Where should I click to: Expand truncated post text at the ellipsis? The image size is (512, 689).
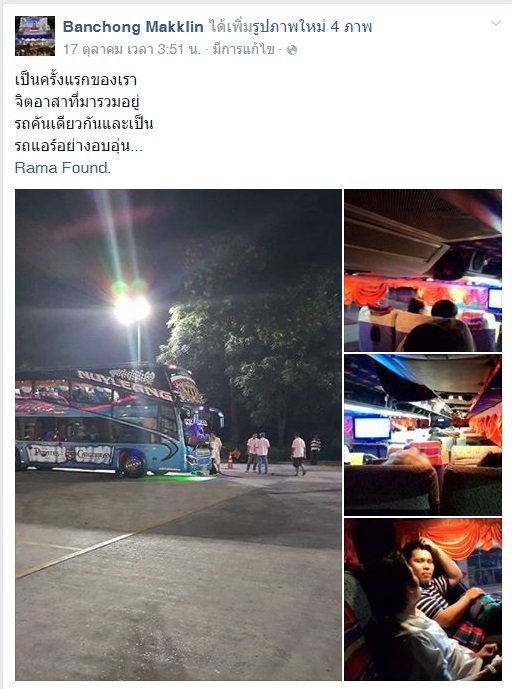pos(137,147)
